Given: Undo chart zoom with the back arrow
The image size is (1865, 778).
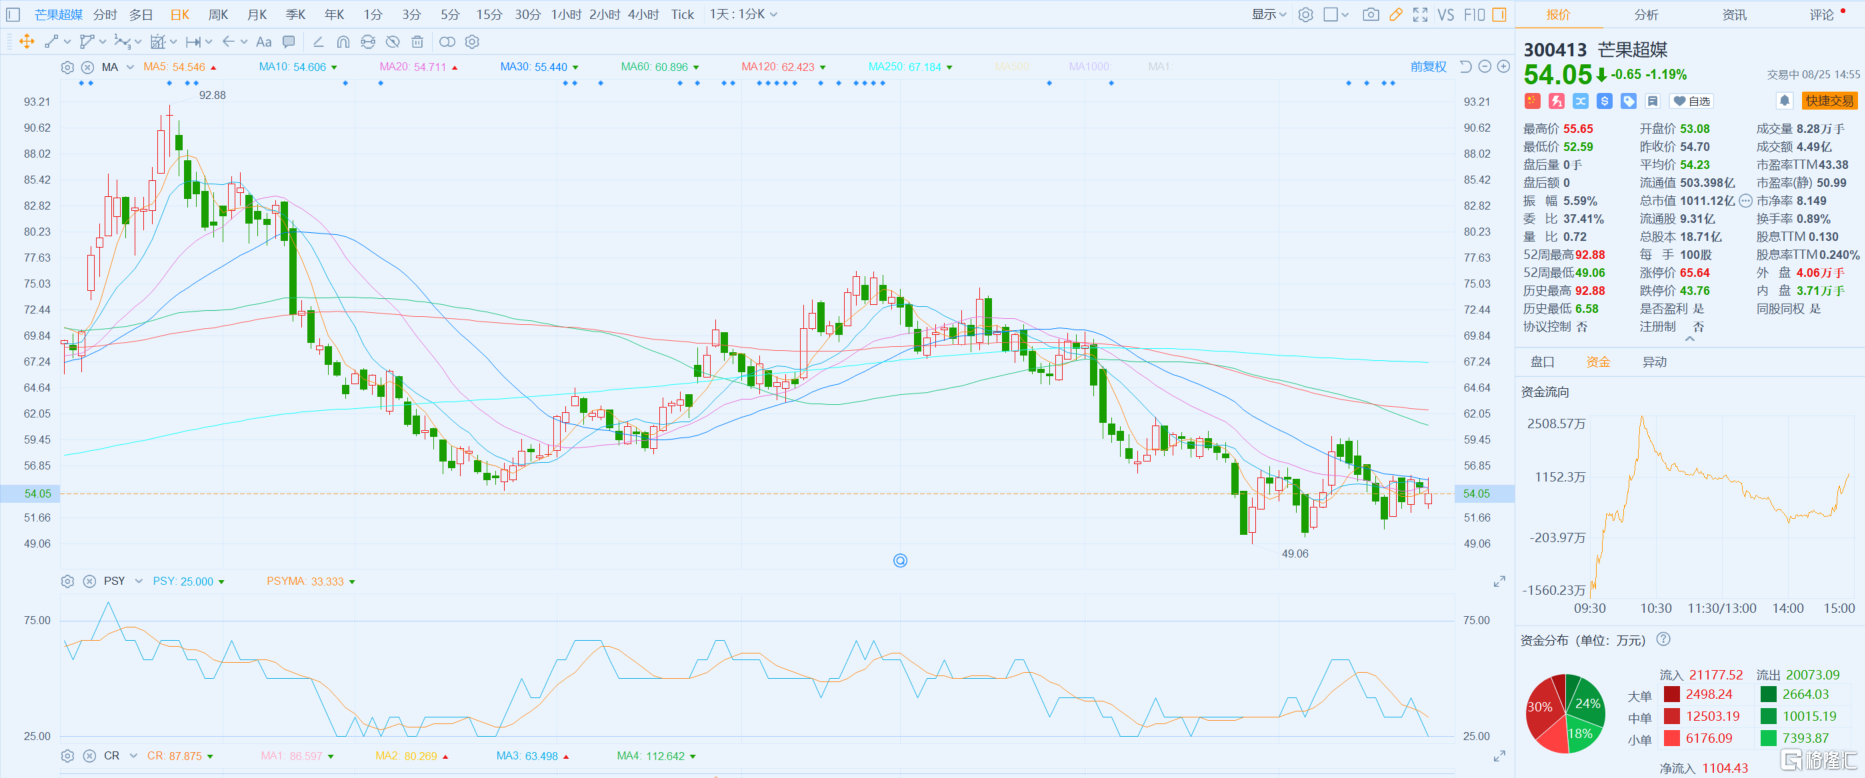Looking at the screenshot, I should point(1466,67).
